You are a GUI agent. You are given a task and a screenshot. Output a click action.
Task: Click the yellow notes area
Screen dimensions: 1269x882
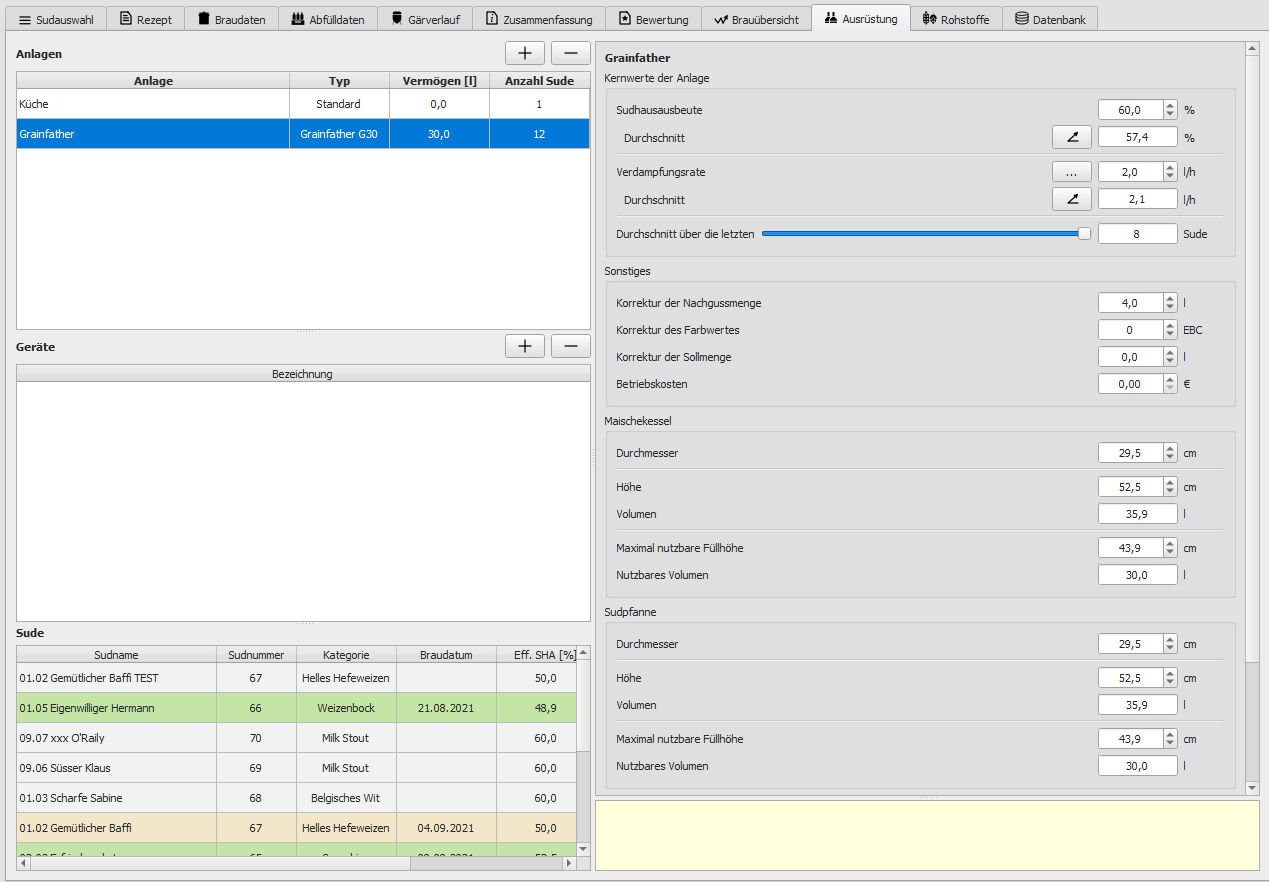tap(926, 835)
